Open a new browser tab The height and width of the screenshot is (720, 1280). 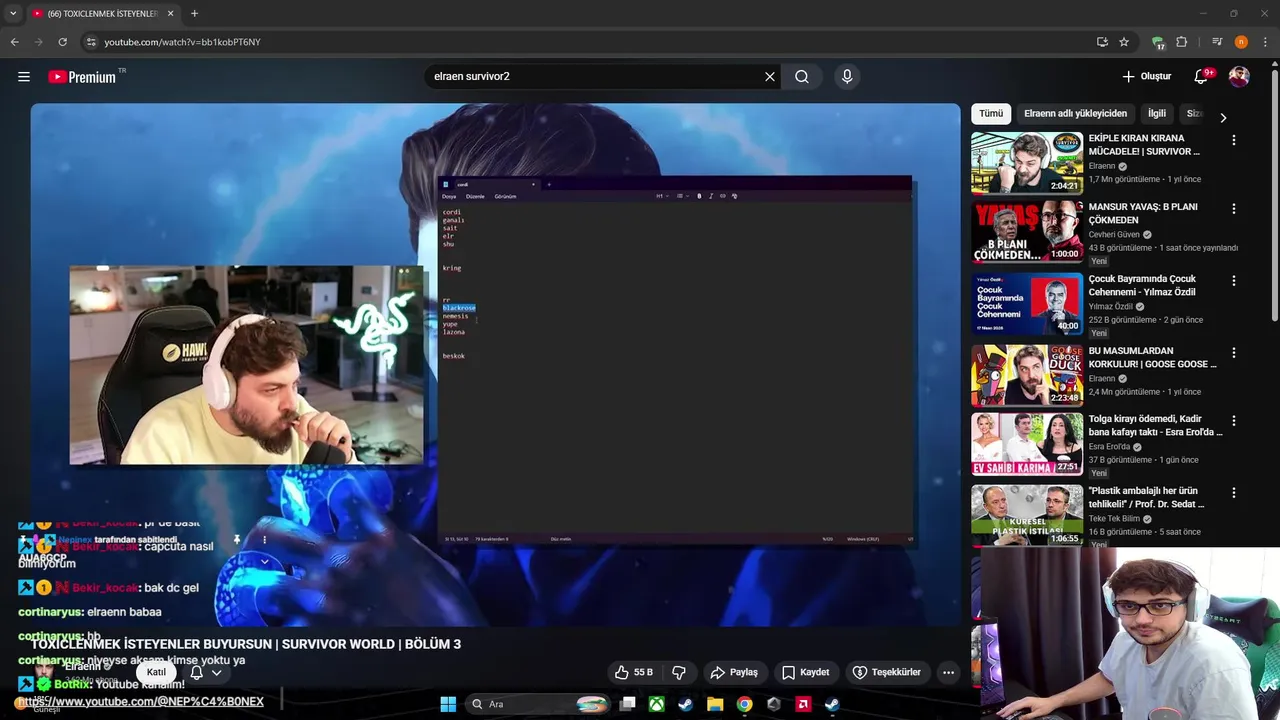[194, 13]
